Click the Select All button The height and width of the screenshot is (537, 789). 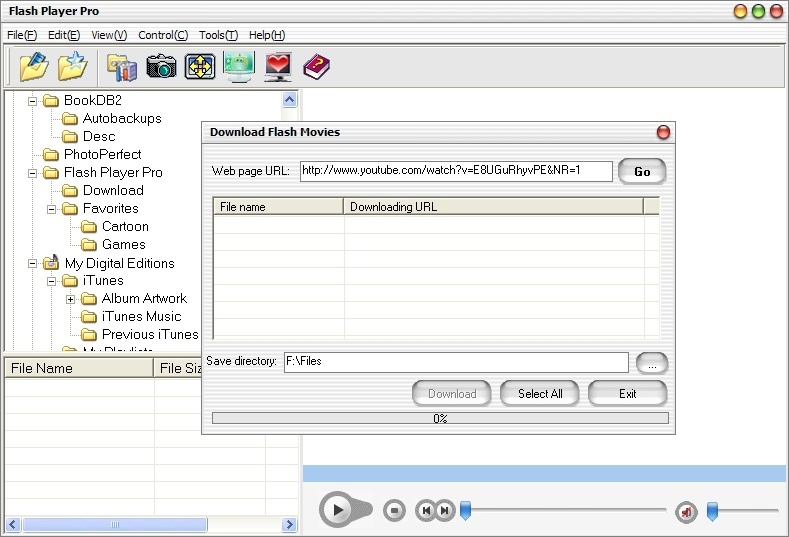click(x=540, y=394)
